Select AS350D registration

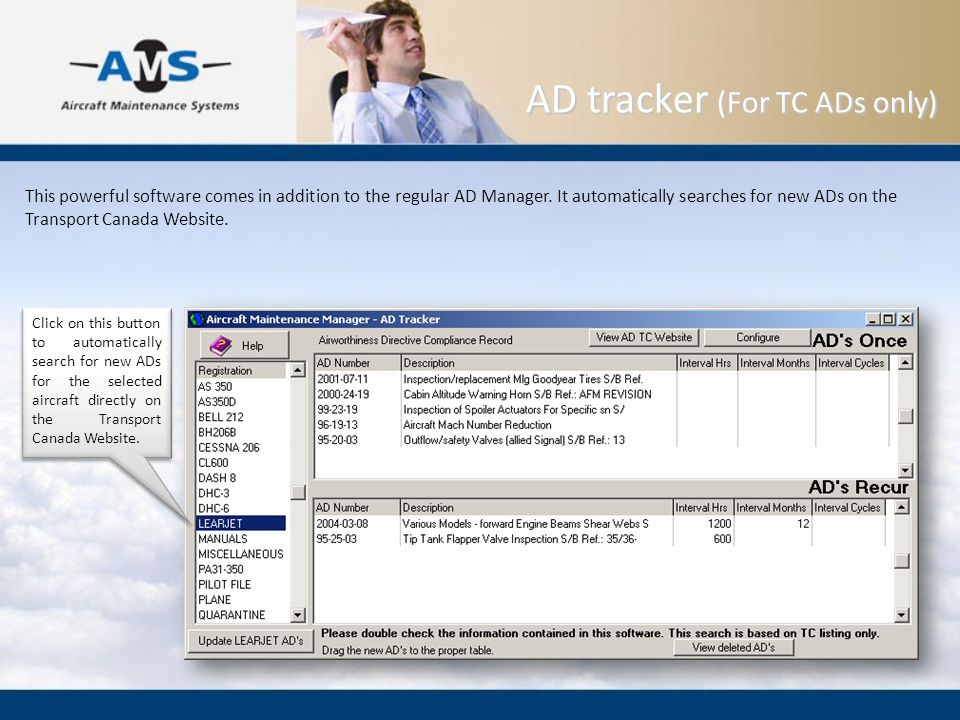click(217, 402)
